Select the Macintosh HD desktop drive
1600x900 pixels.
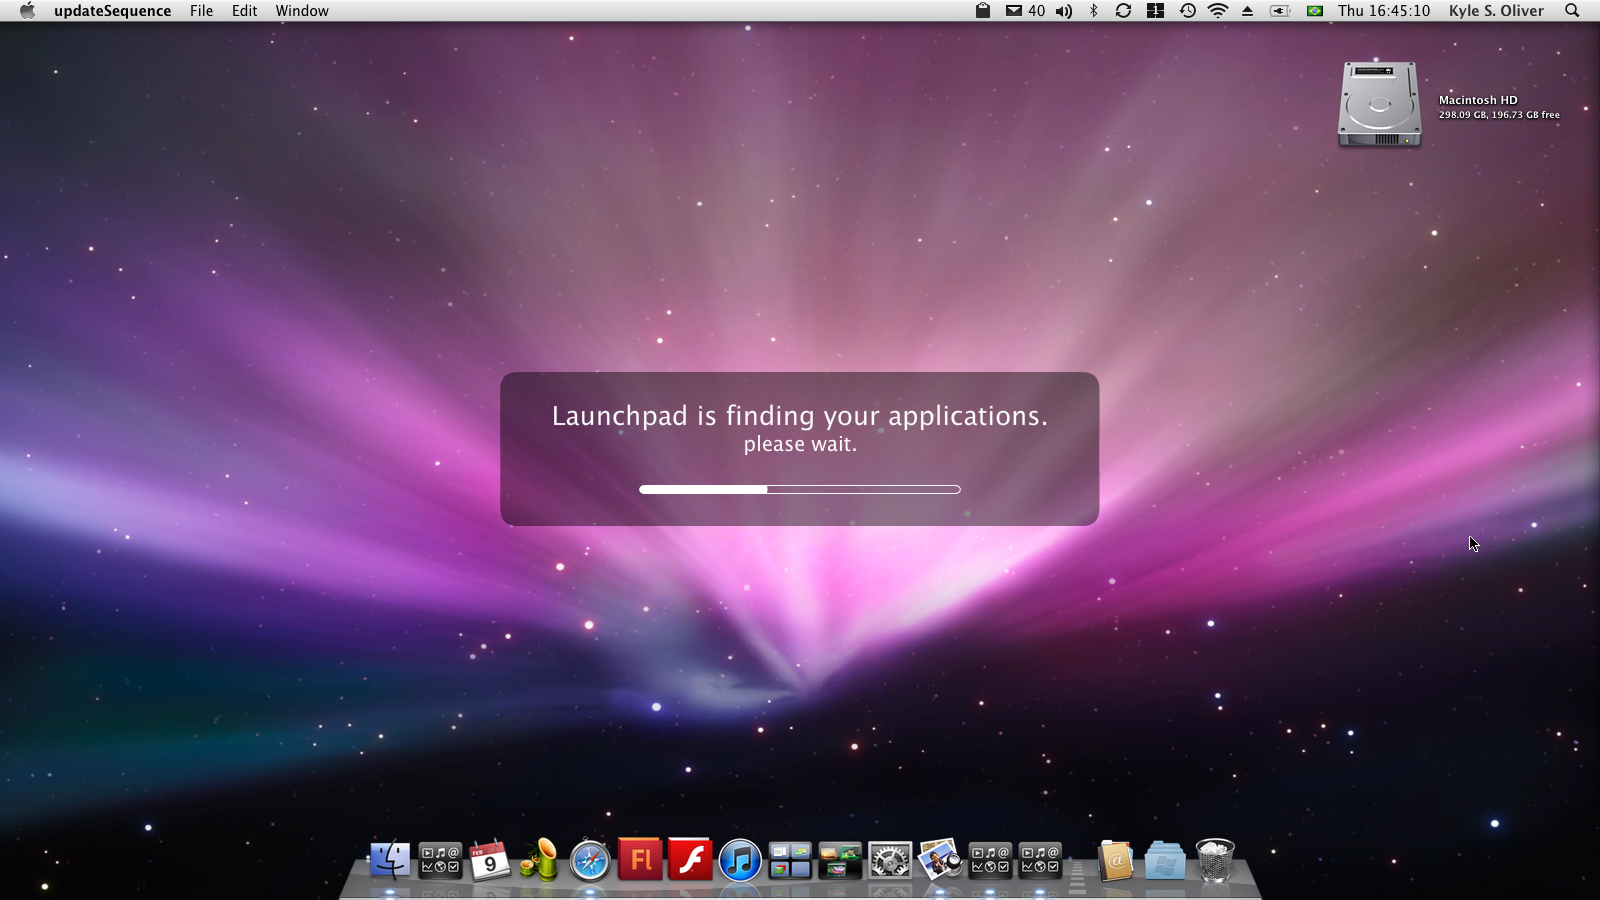click(1380, 104)
